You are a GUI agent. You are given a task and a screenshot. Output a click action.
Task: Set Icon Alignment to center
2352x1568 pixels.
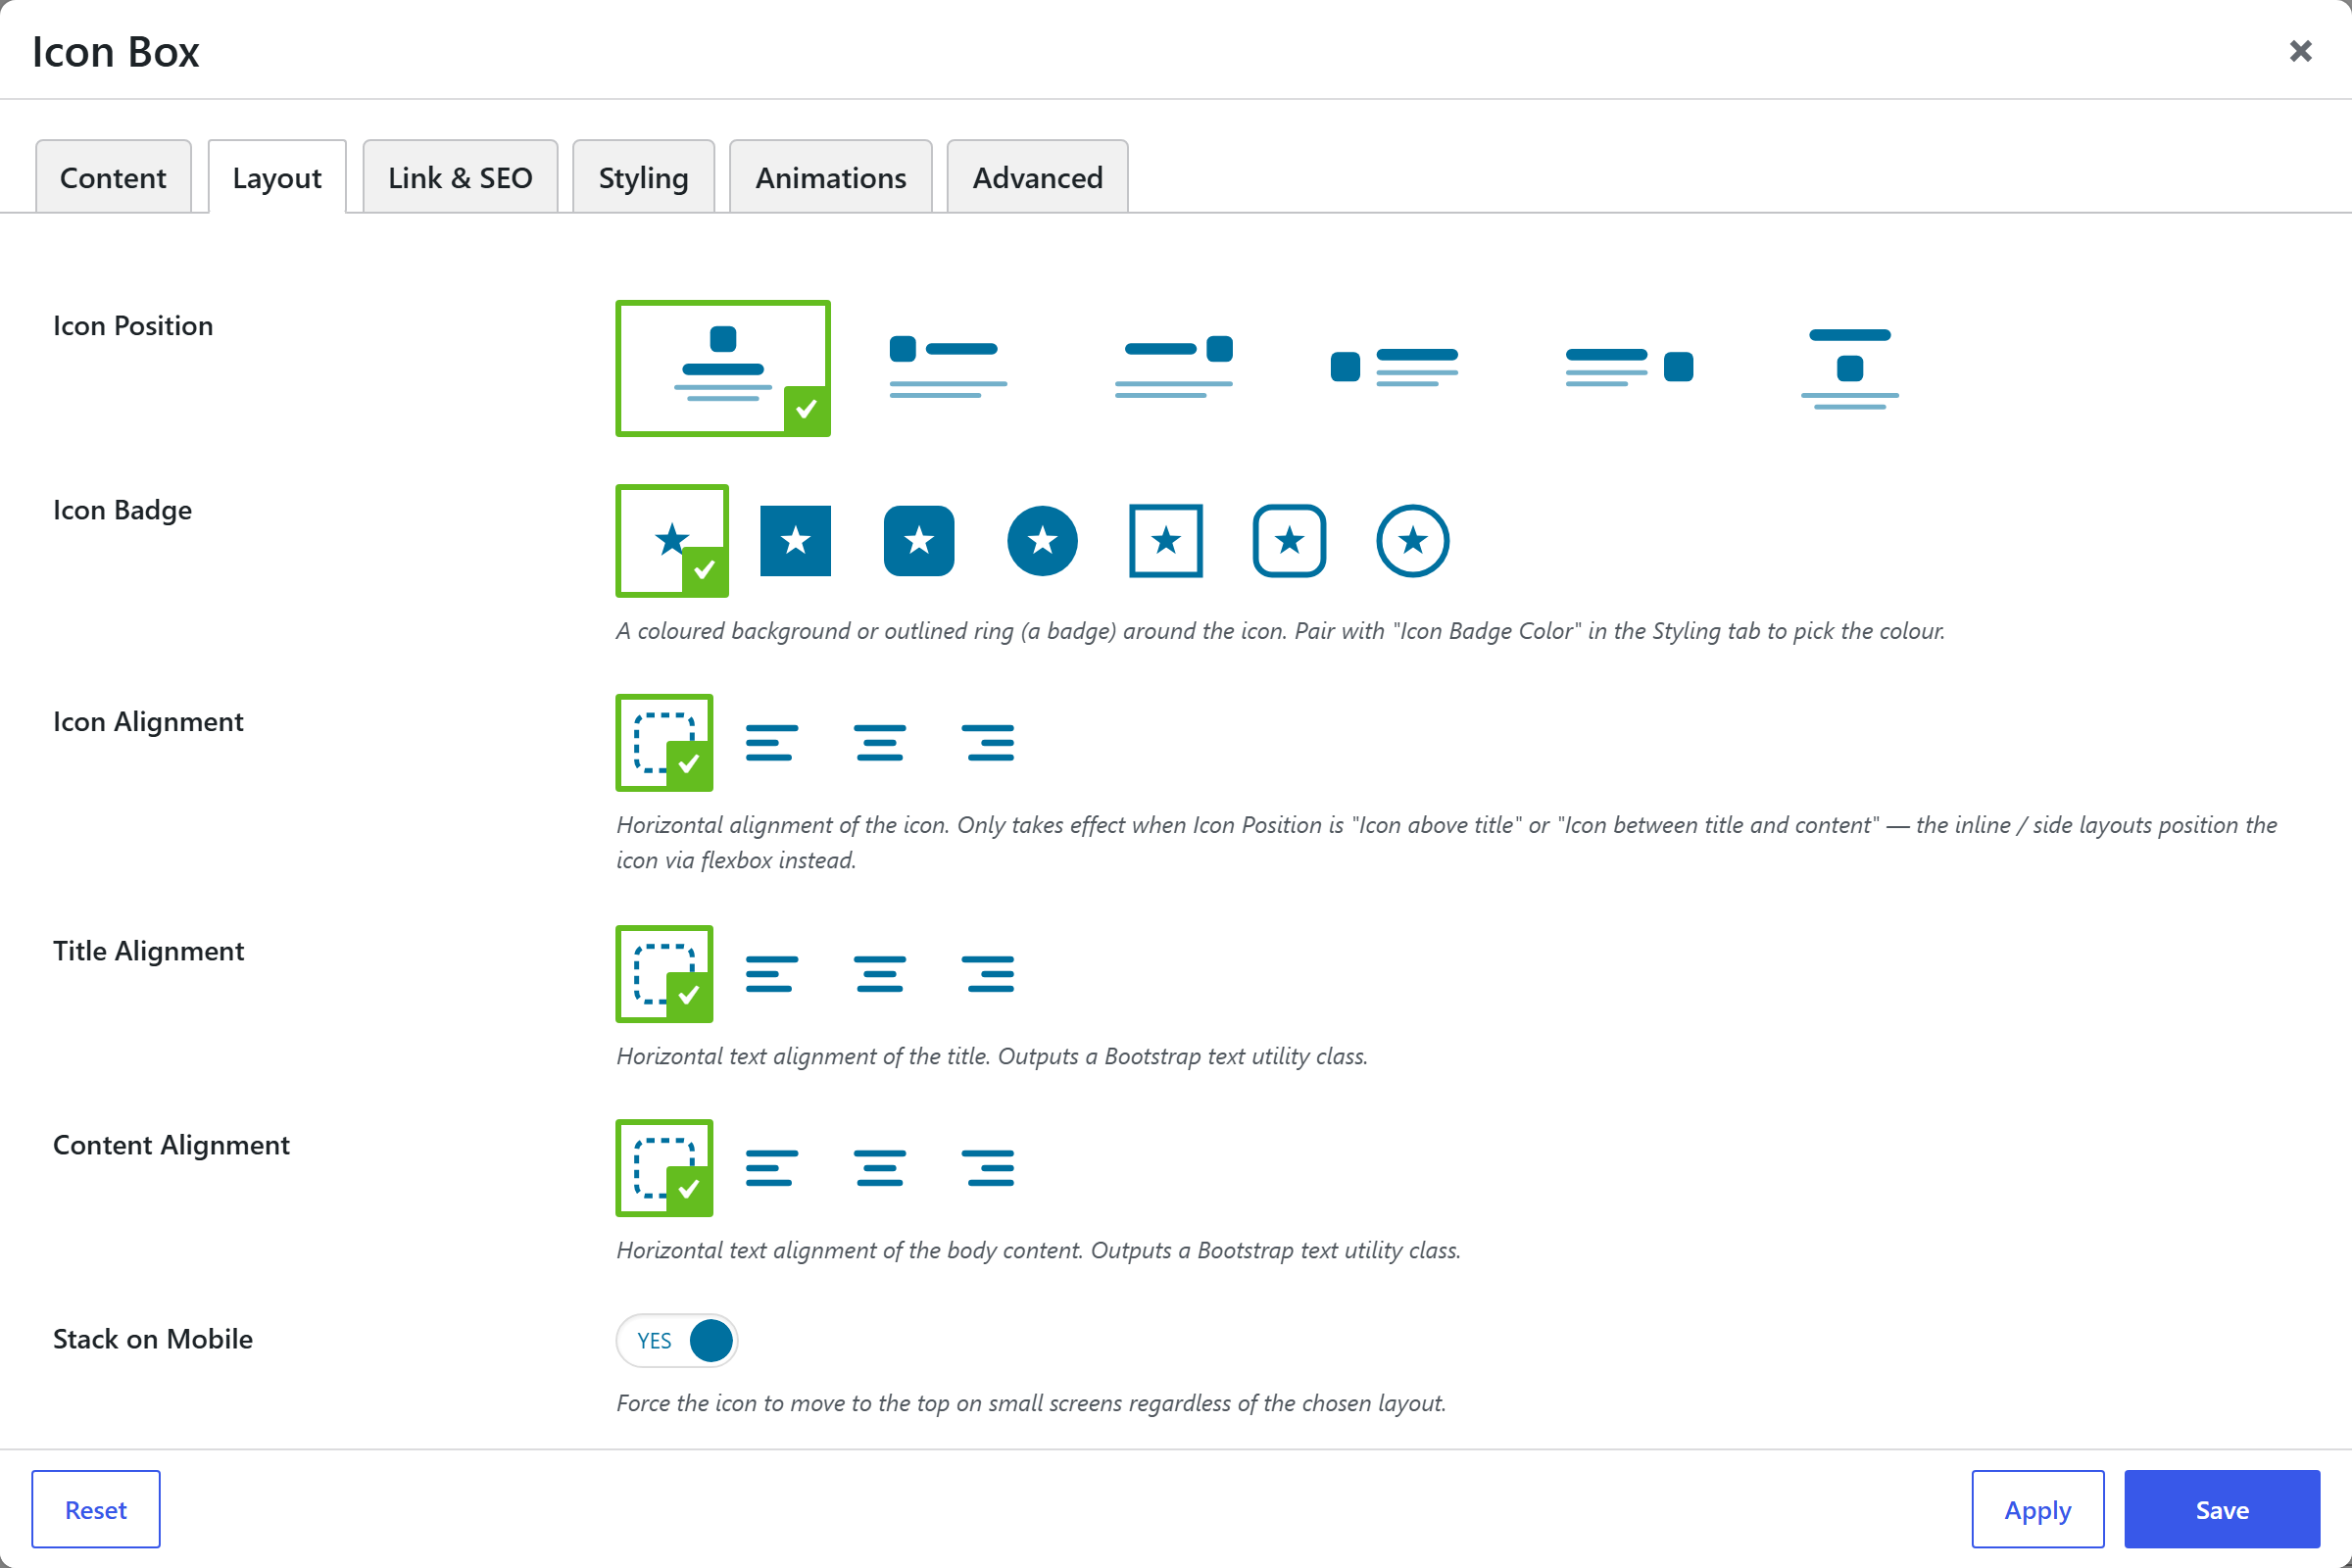point(879,743)
